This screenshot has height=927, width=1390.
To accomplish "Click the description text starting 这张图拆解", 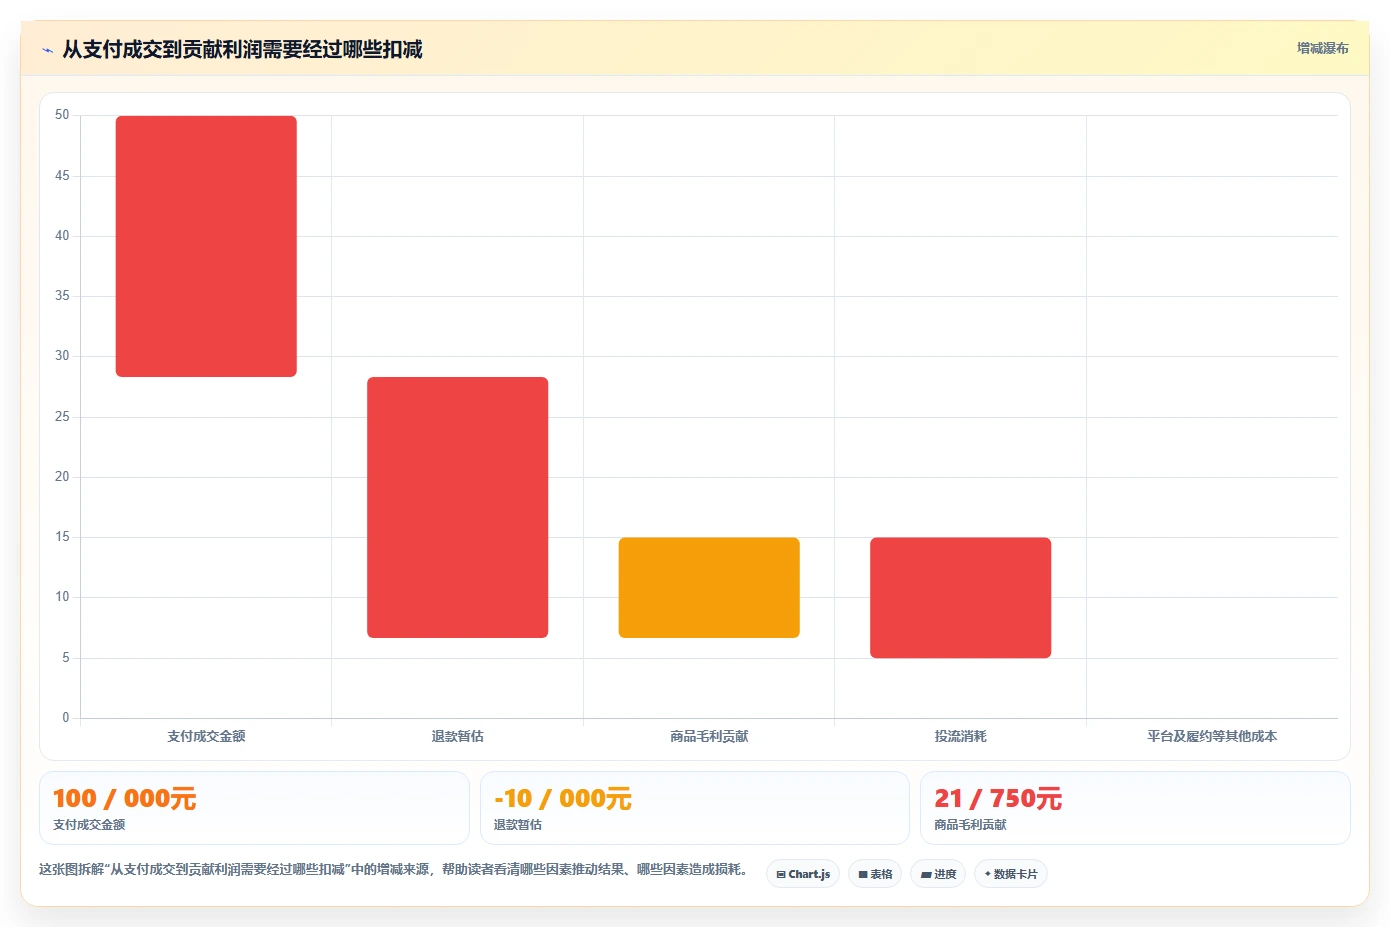I will point(394,870).
